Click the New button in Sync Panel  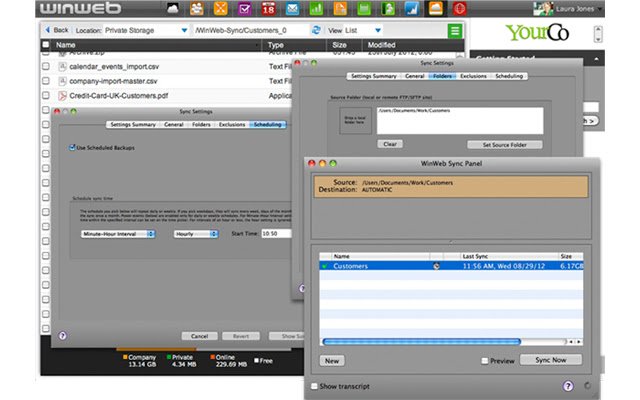coord(332,361)
